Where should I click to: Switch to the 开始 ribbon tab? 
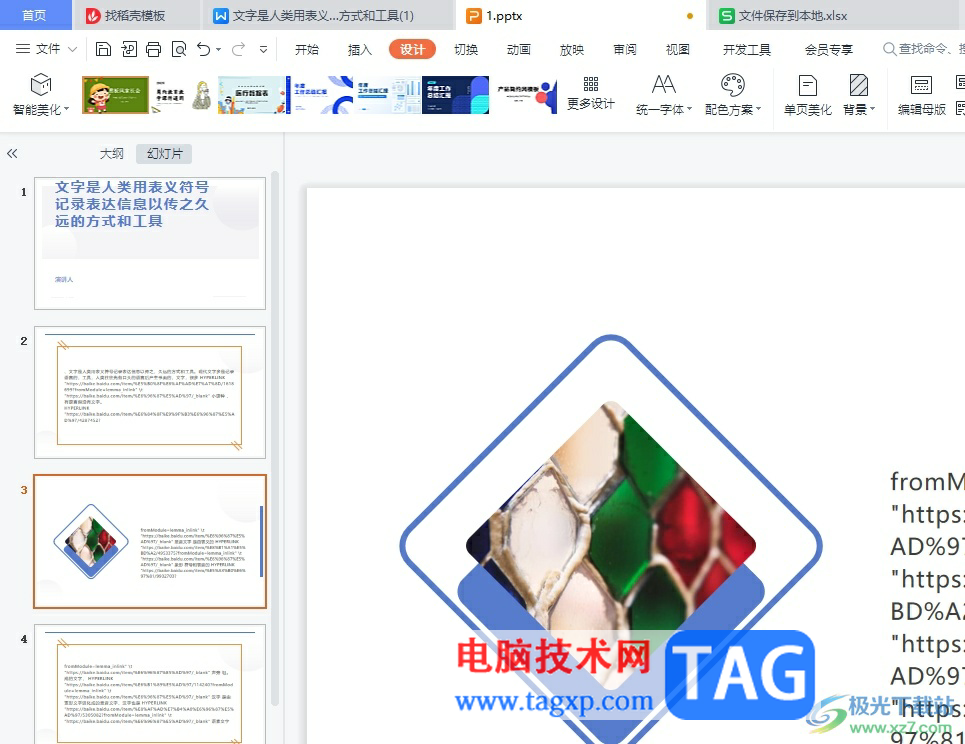(x=306, y=50)
